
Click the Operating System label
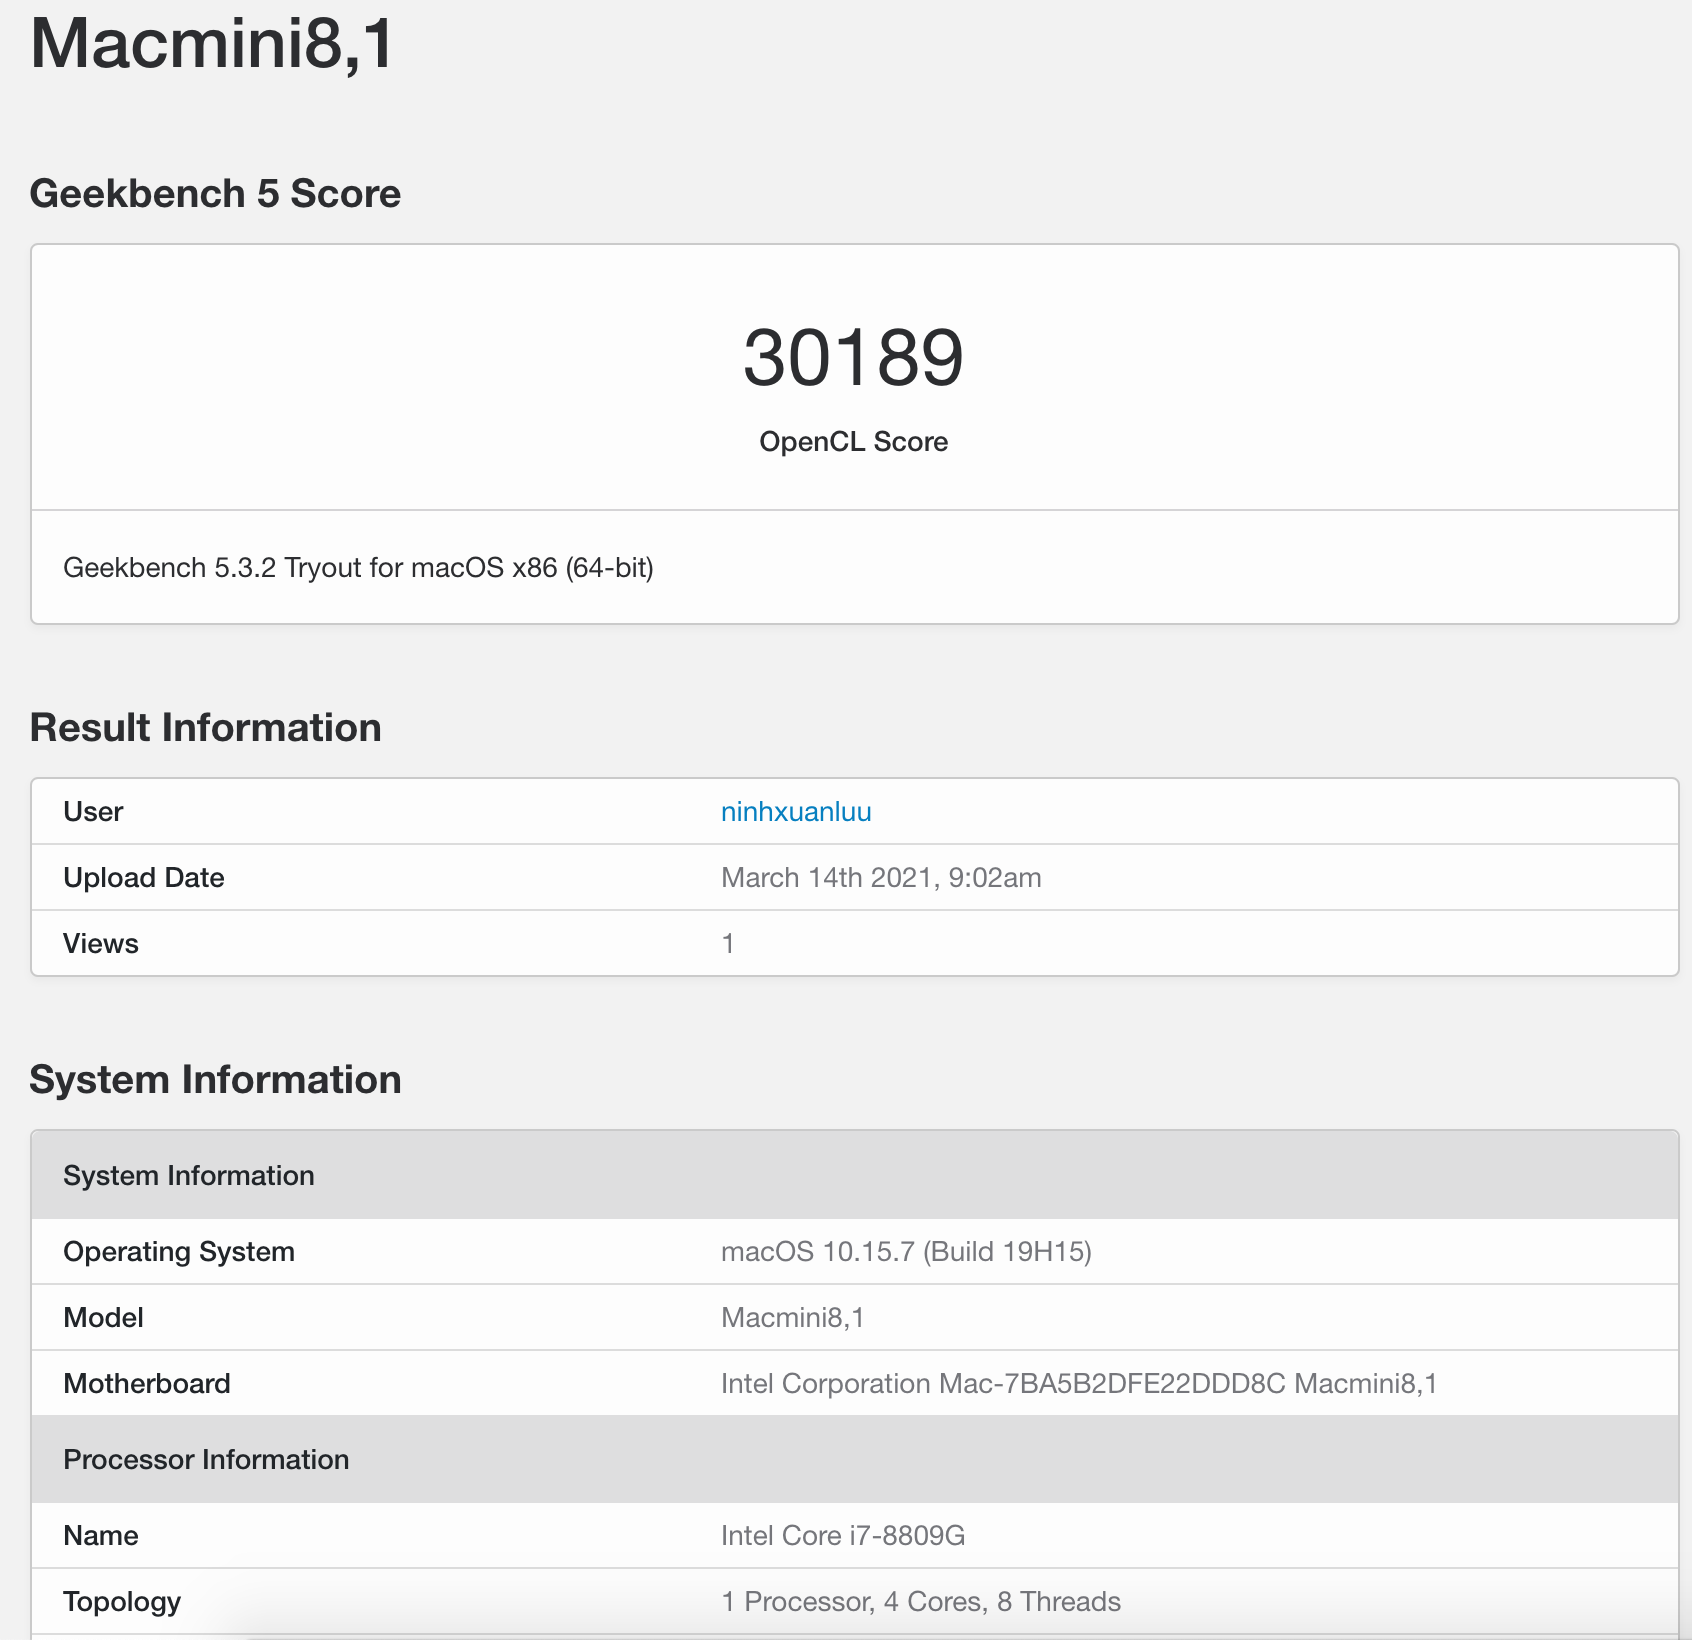click(179, 1252)
